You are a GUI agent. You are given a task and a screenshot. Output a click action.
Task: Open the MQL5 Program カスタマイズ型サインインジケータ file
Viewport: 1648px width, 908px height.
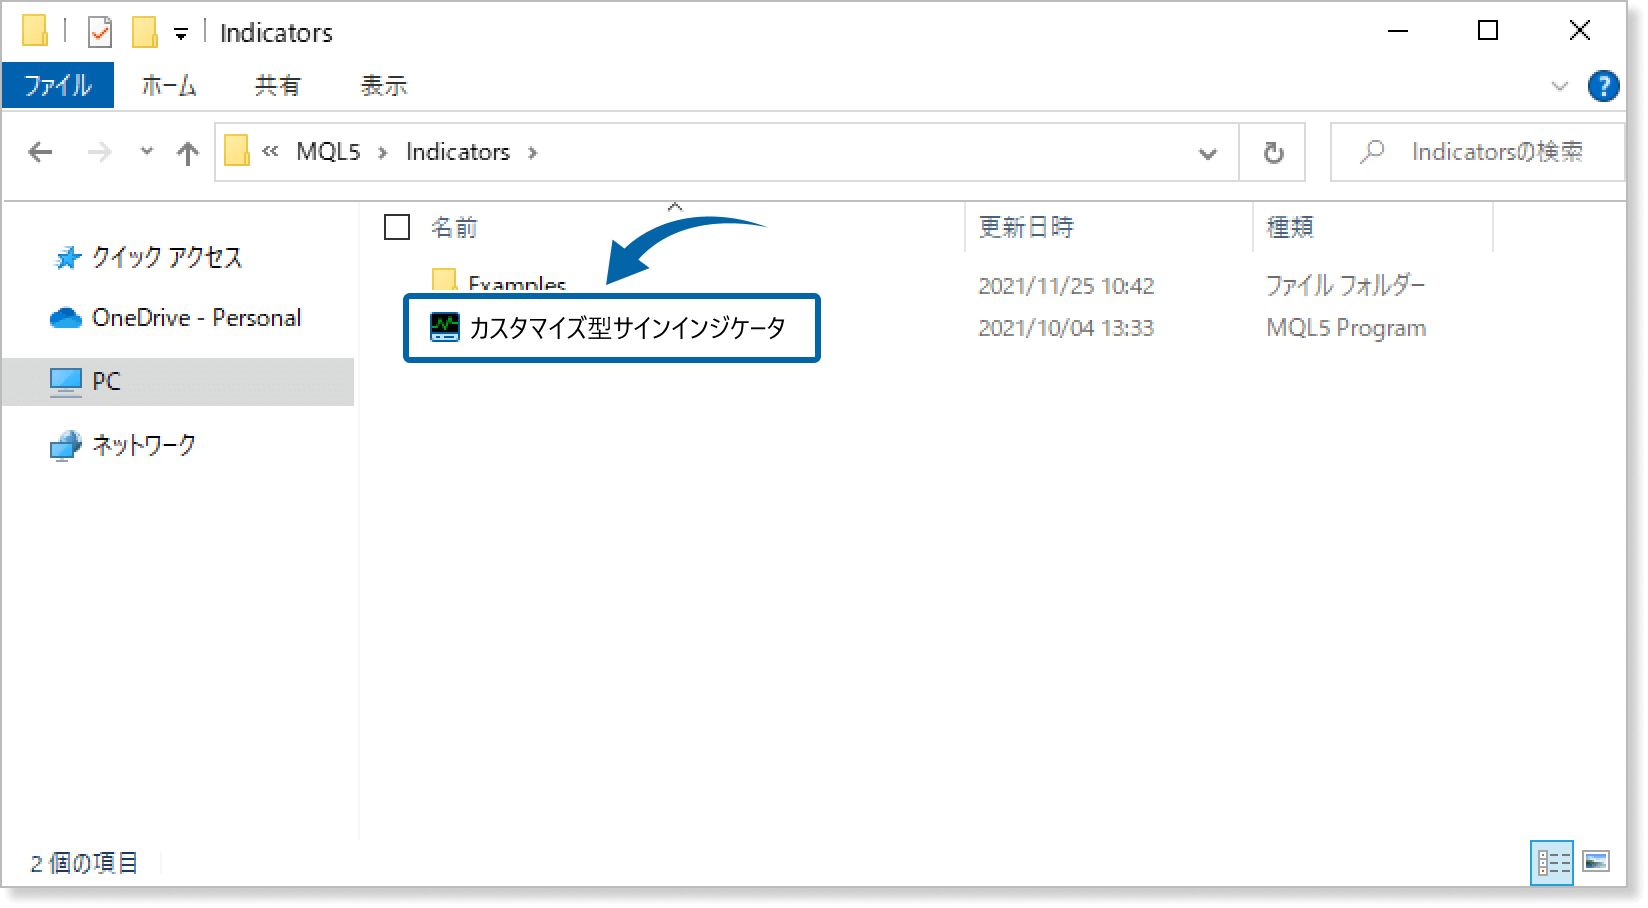coord(628,327)
